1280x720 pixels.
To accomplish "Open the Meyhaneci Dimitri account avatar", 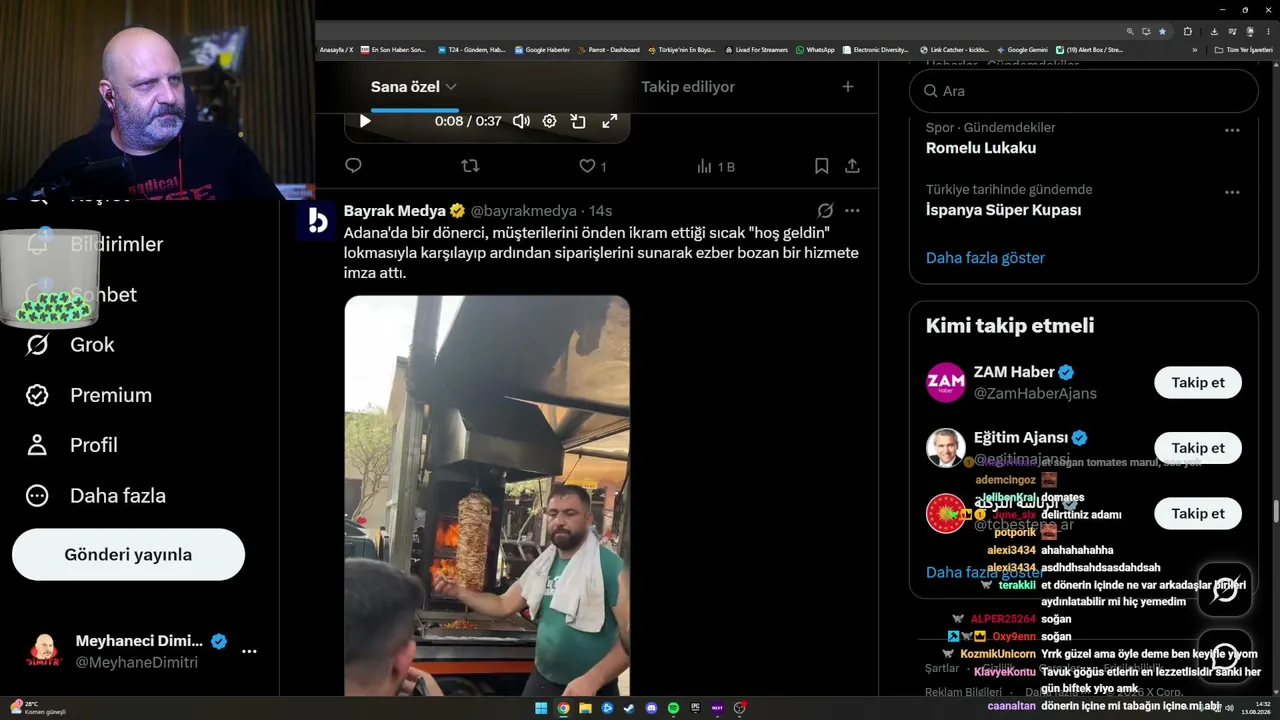I will pos(43,651).
